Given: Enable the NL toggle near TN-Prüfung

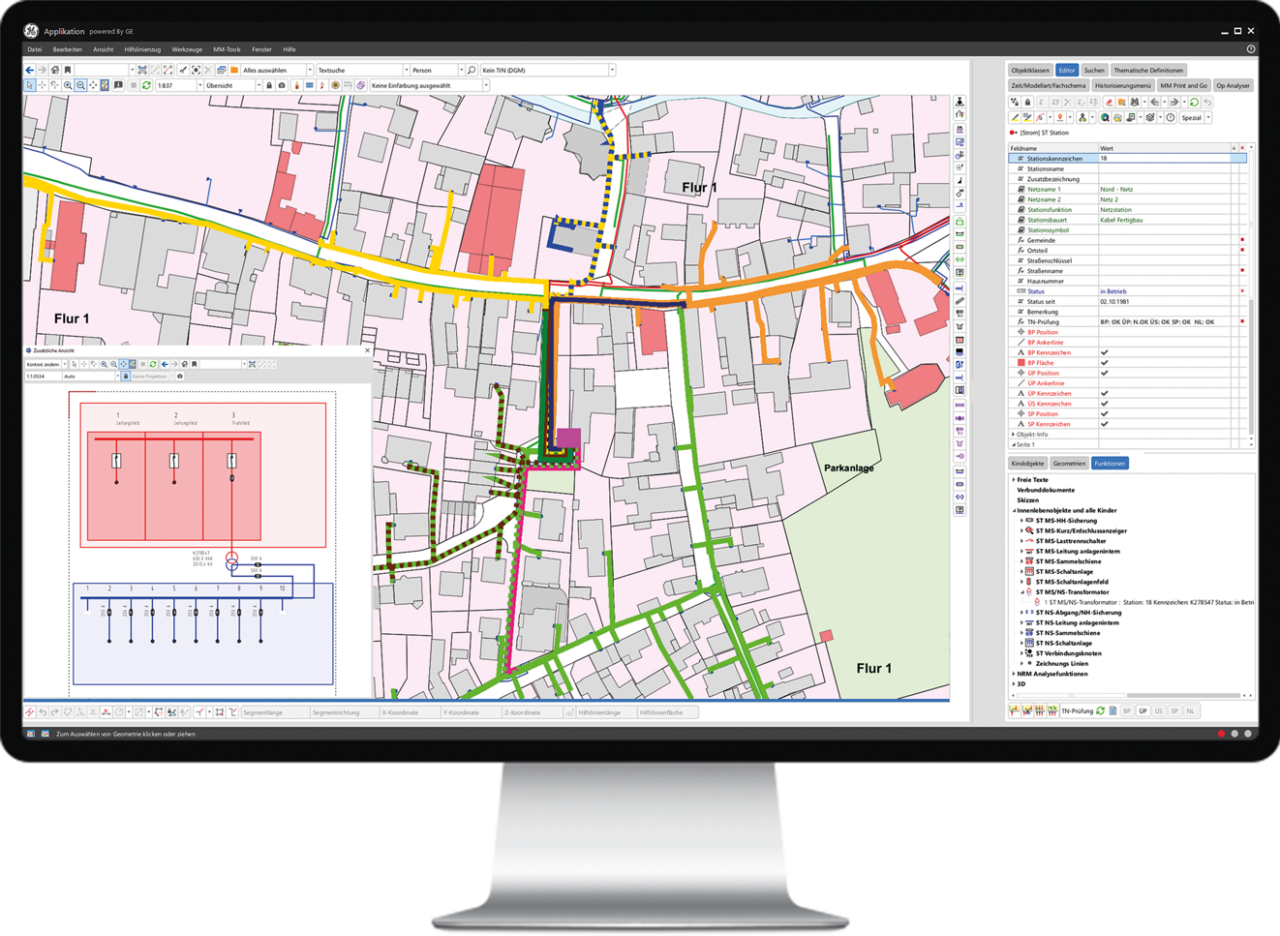Looking at the screenshot, I should 1191,711.
